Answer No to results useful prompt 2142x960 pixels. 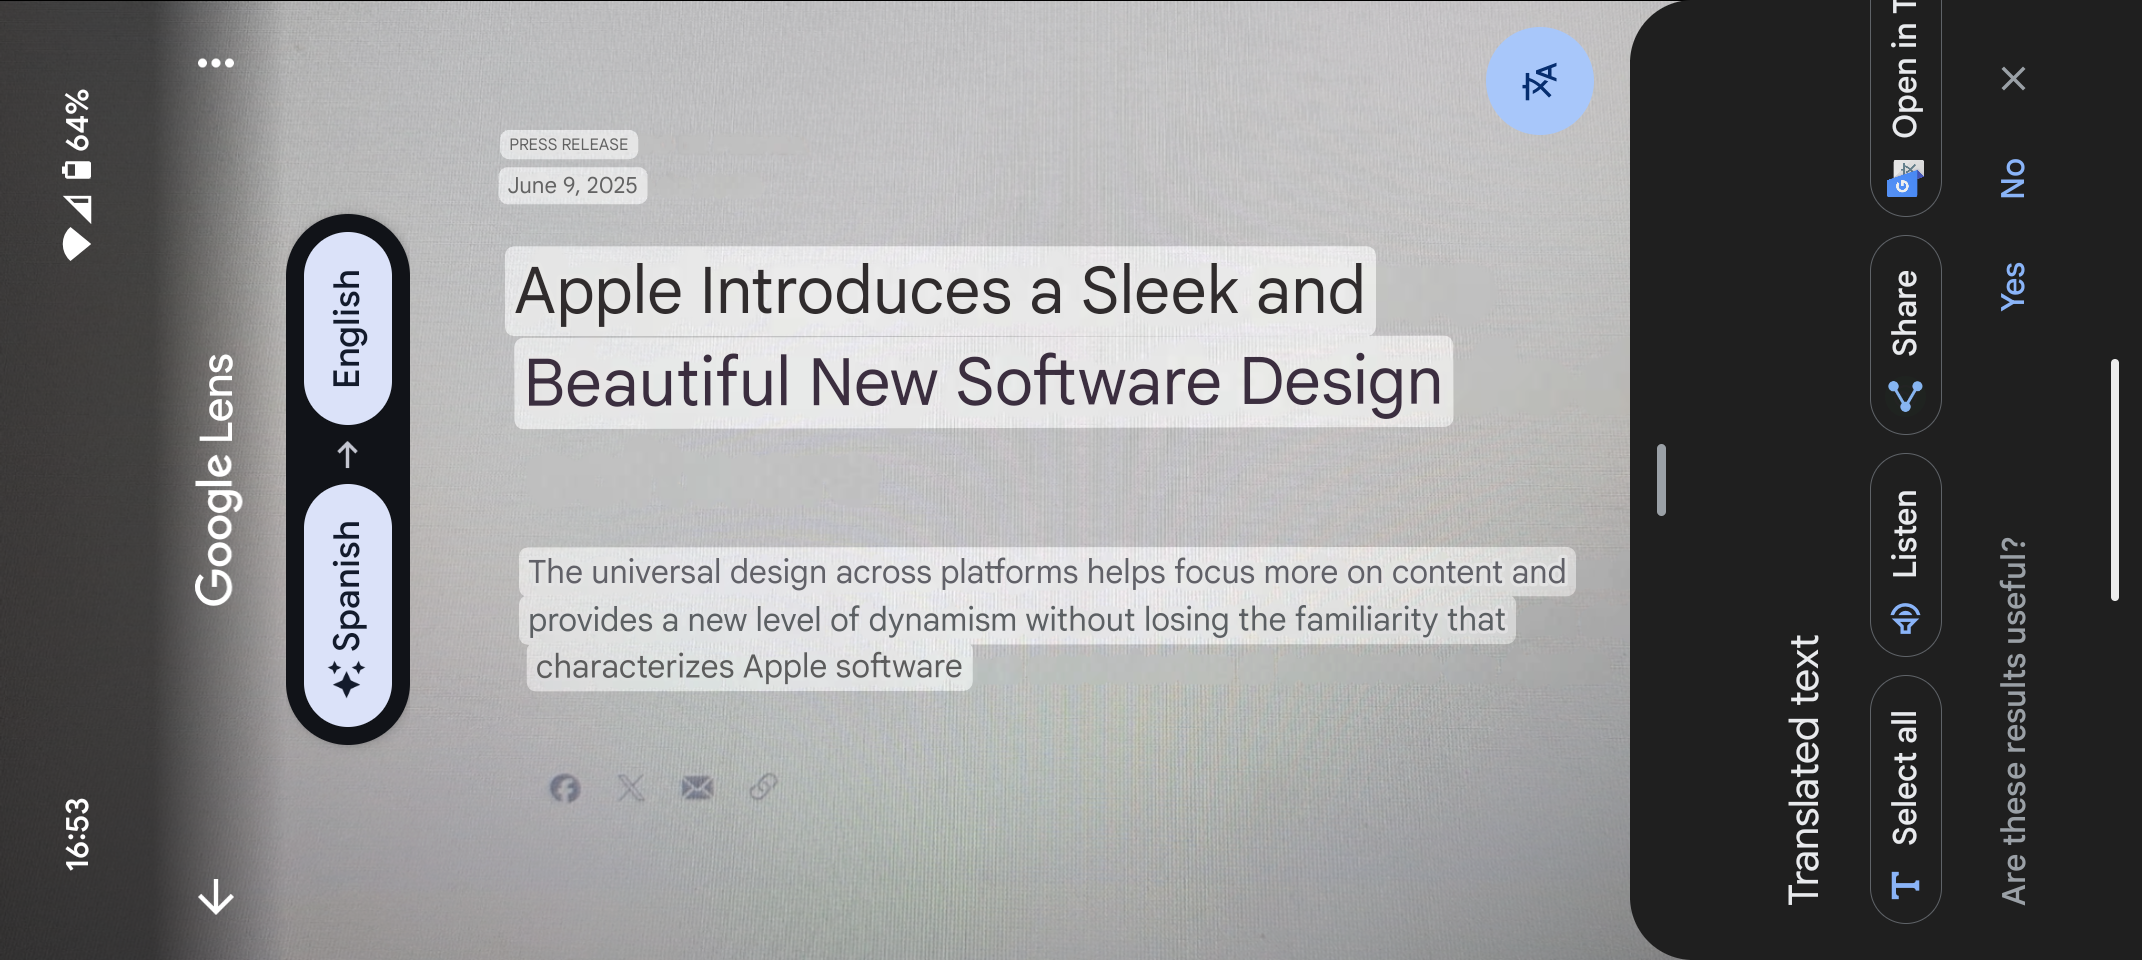pos(2012,179)
